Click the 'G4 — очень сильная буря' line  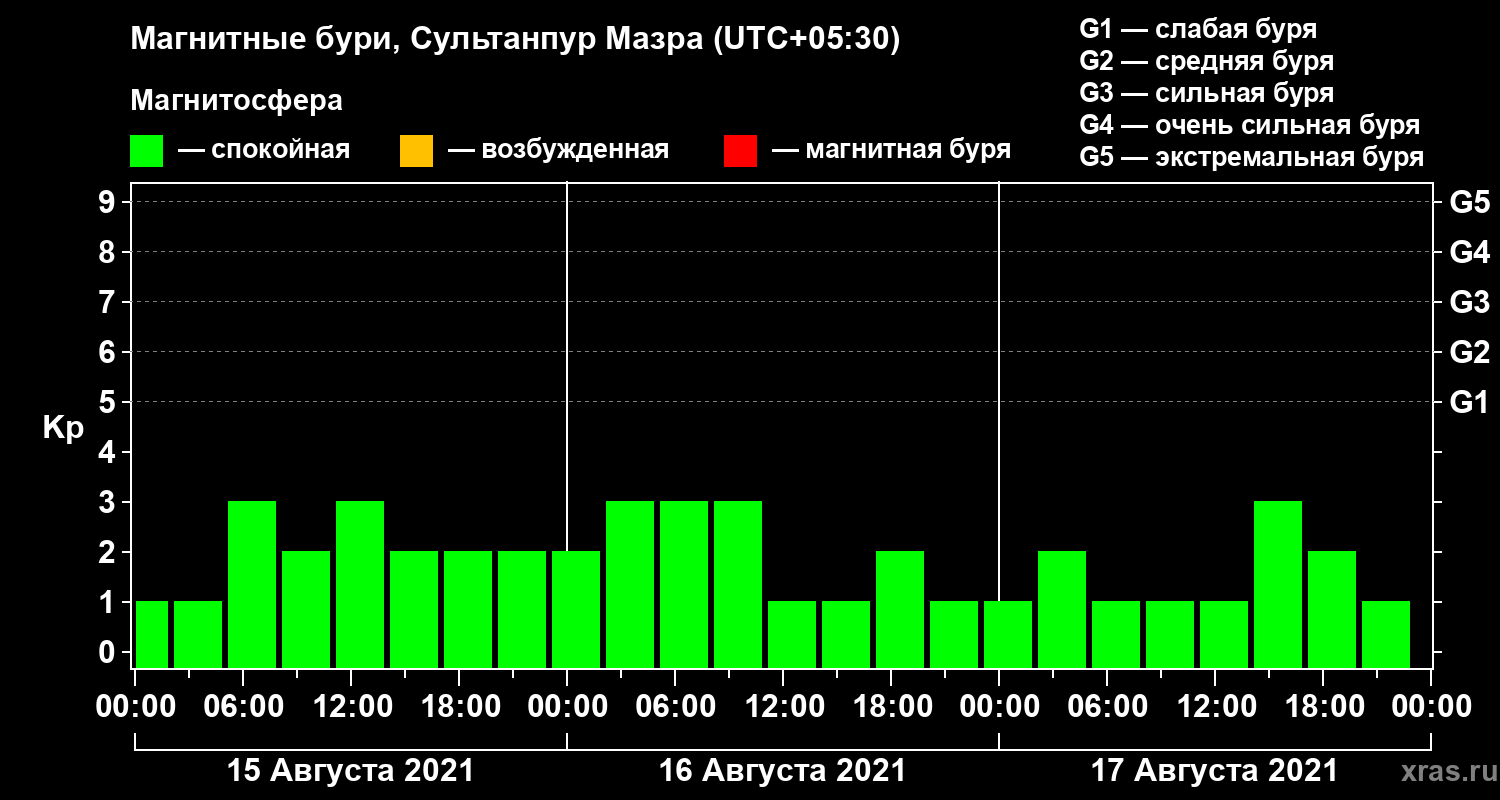click(x=1250, y=125)
